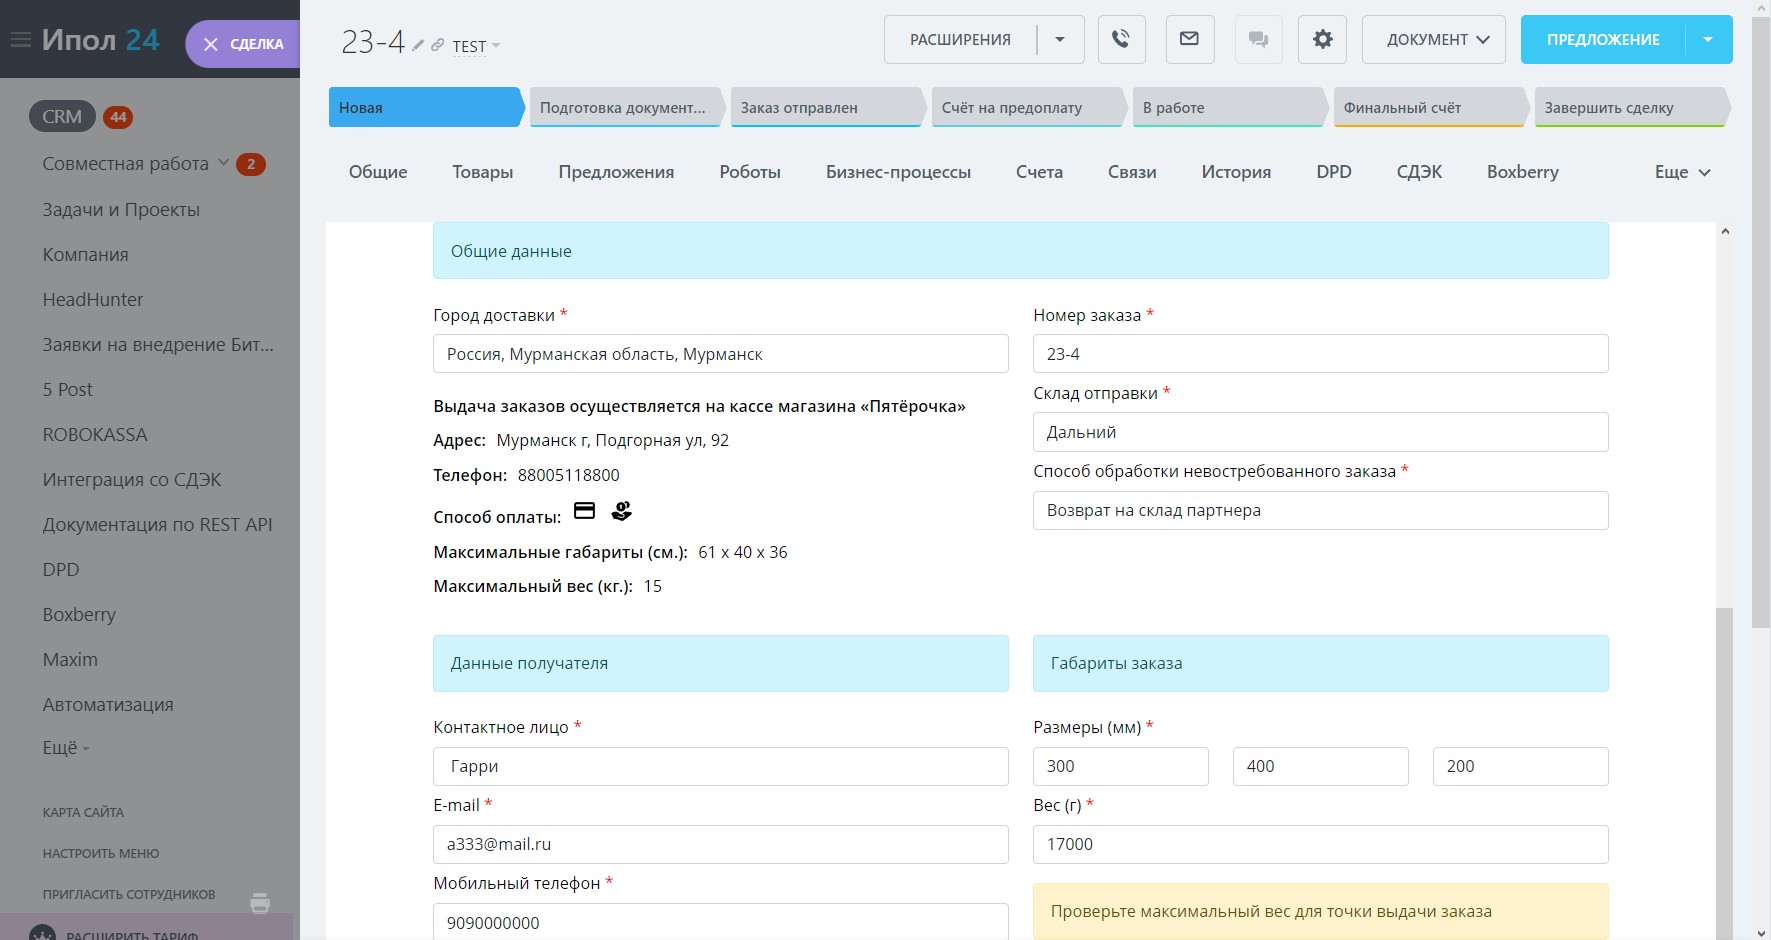
Task: Open the email envelope icon button
Action: (1189, 40)
